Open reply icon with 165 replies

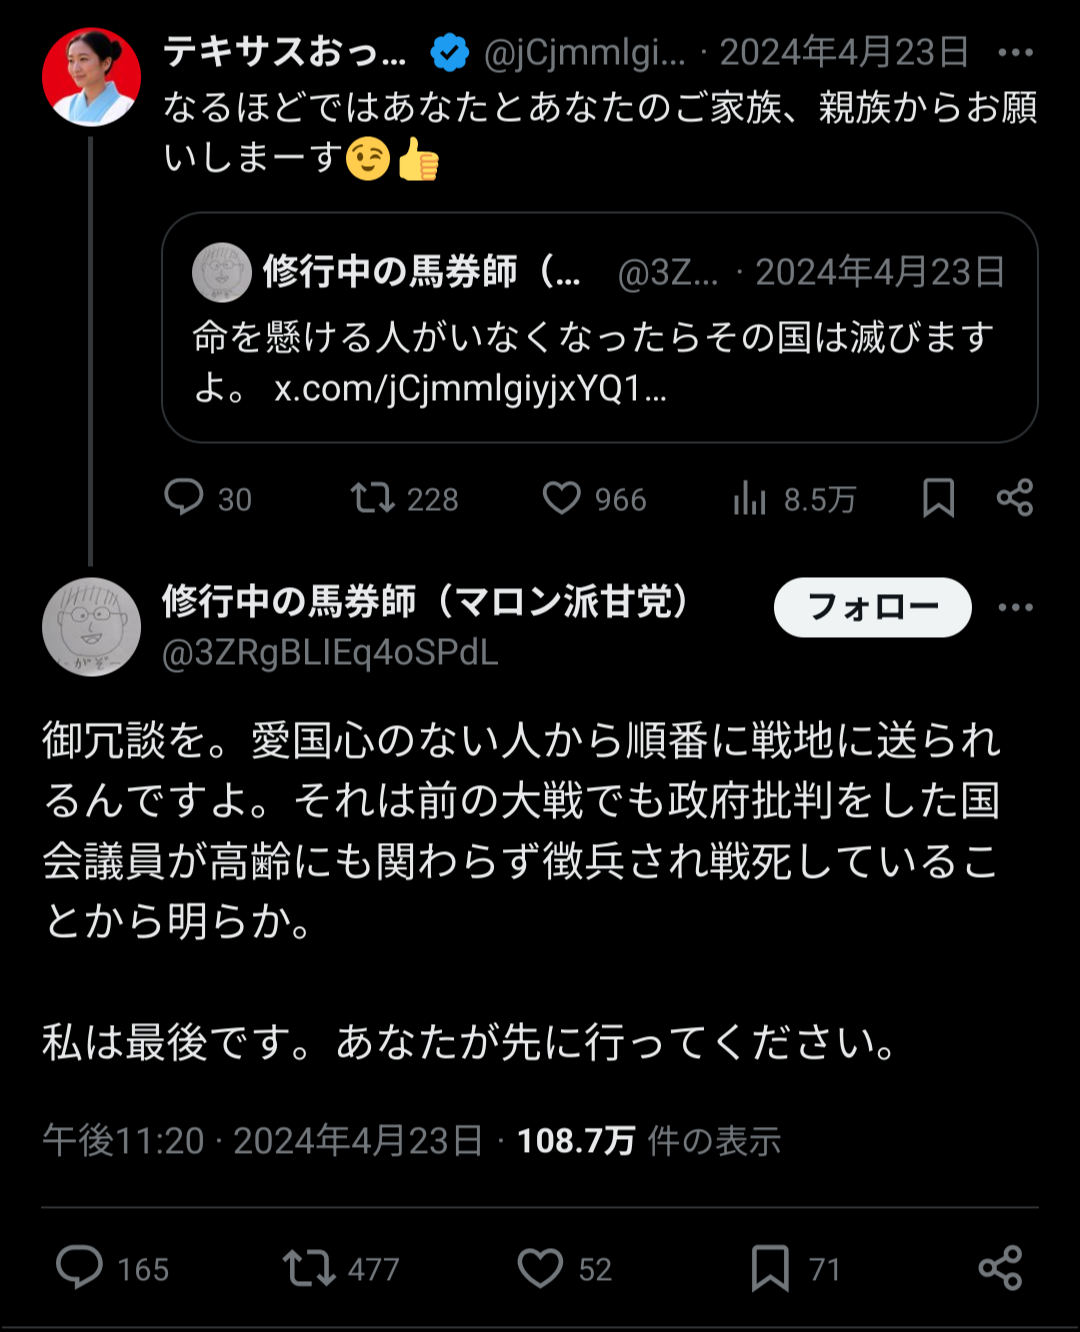(x=80, y=1268)
